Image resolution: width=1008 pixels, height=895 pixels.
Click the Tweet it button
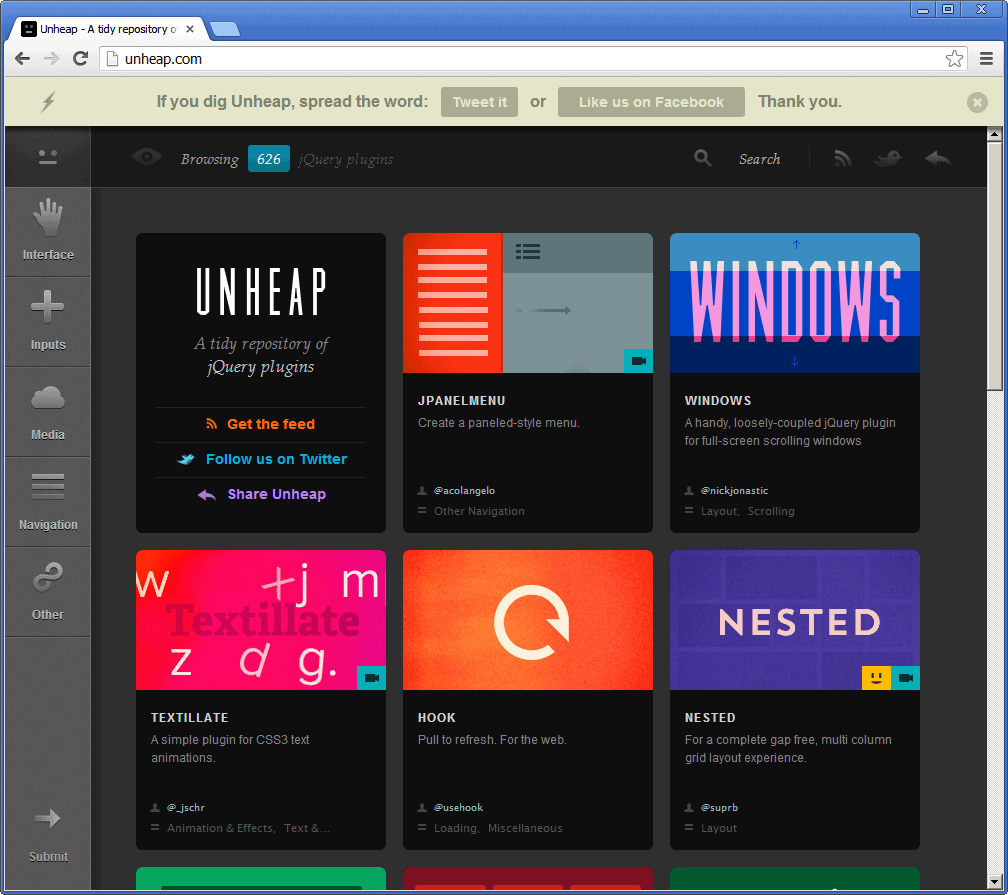480,102
